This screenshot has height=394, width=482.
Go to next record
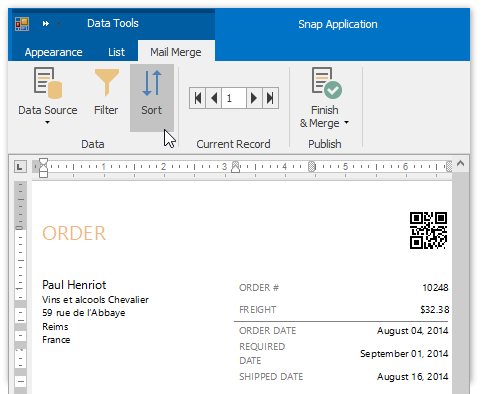click(x=254, y=98)
